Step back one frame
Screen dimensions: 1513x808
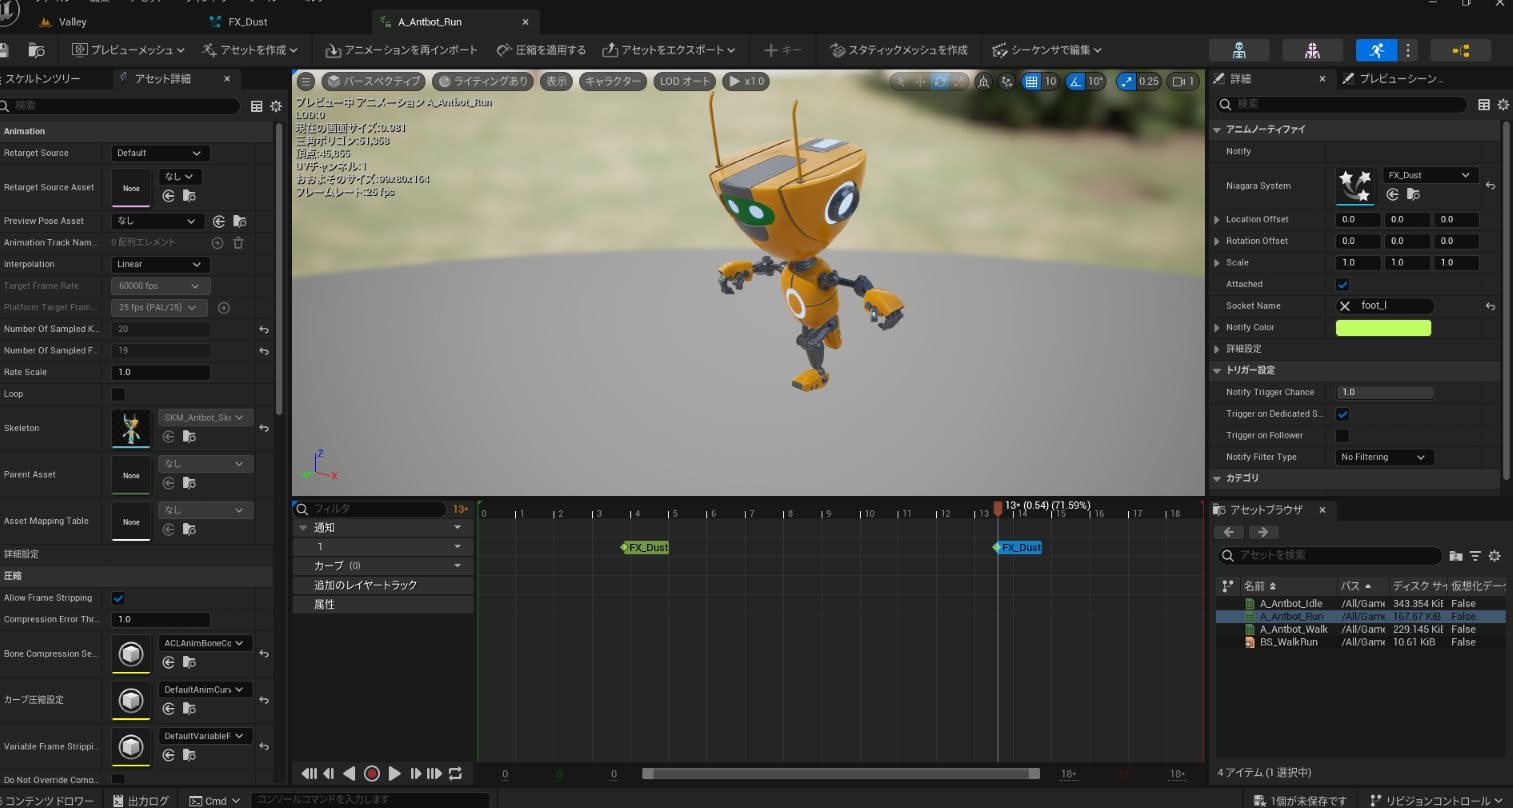329,774
